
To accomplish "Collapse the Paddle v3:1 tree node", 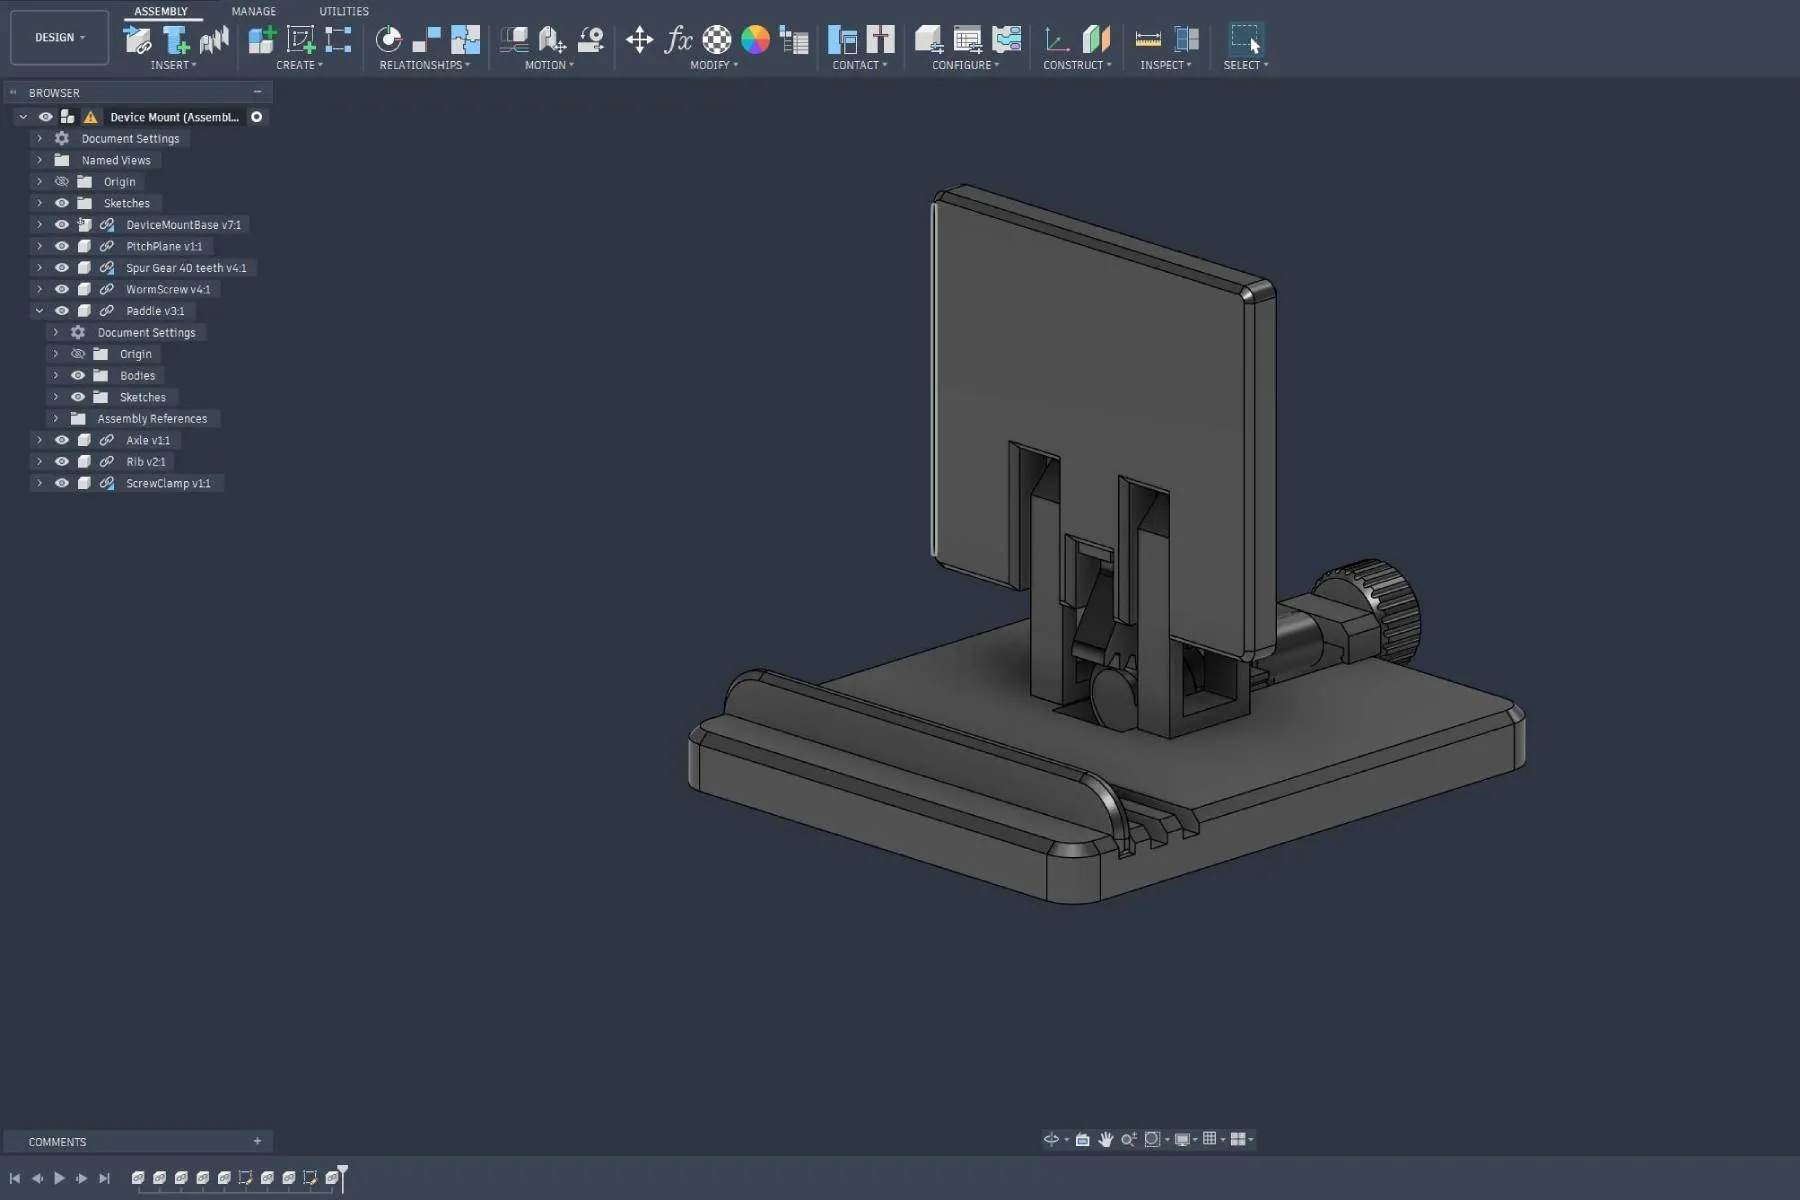I will point(40,311).
